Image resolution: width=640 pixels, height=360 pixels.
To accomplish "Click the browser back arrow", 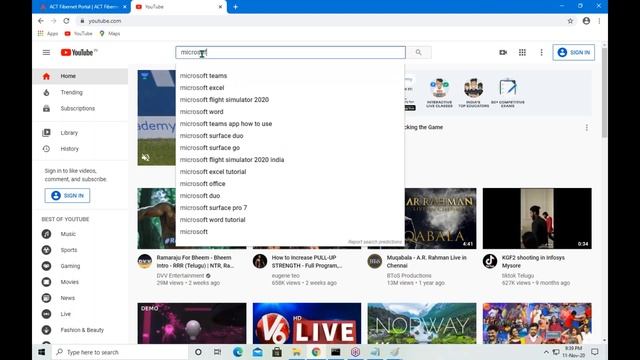I will (40, 21).
